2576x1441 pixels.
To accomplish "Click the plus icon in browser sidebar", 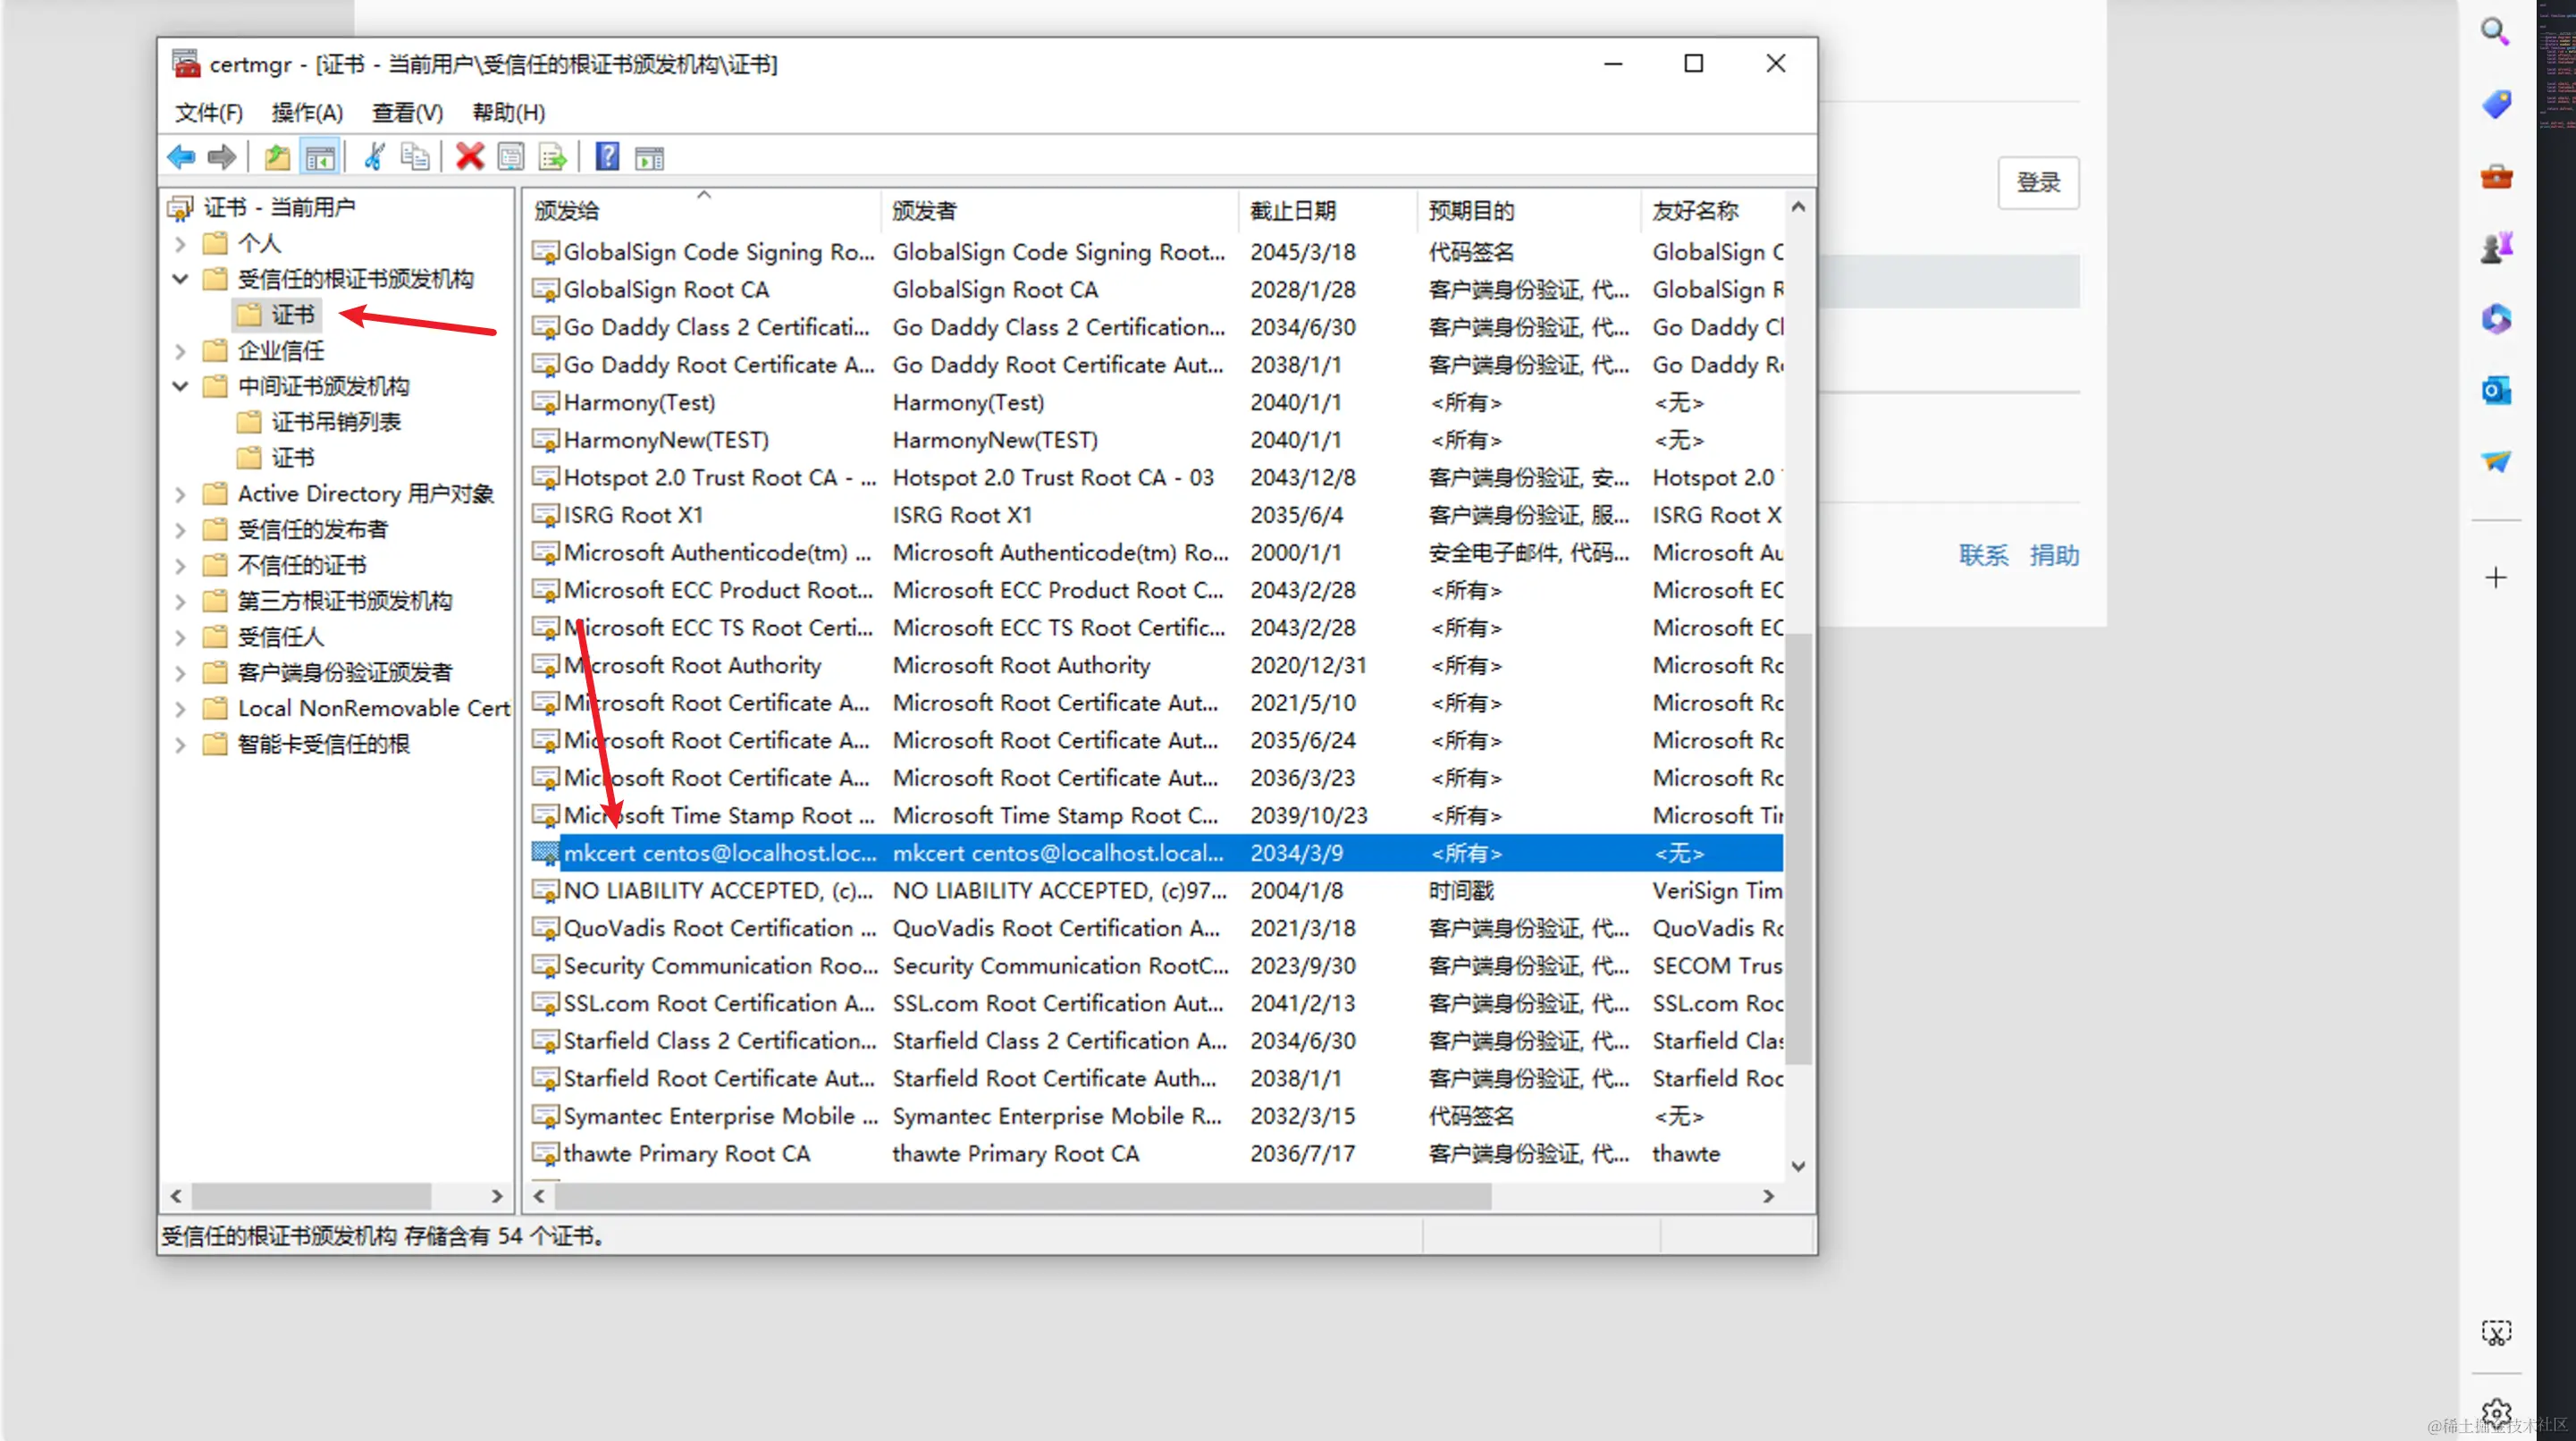I will (2496, 578).
